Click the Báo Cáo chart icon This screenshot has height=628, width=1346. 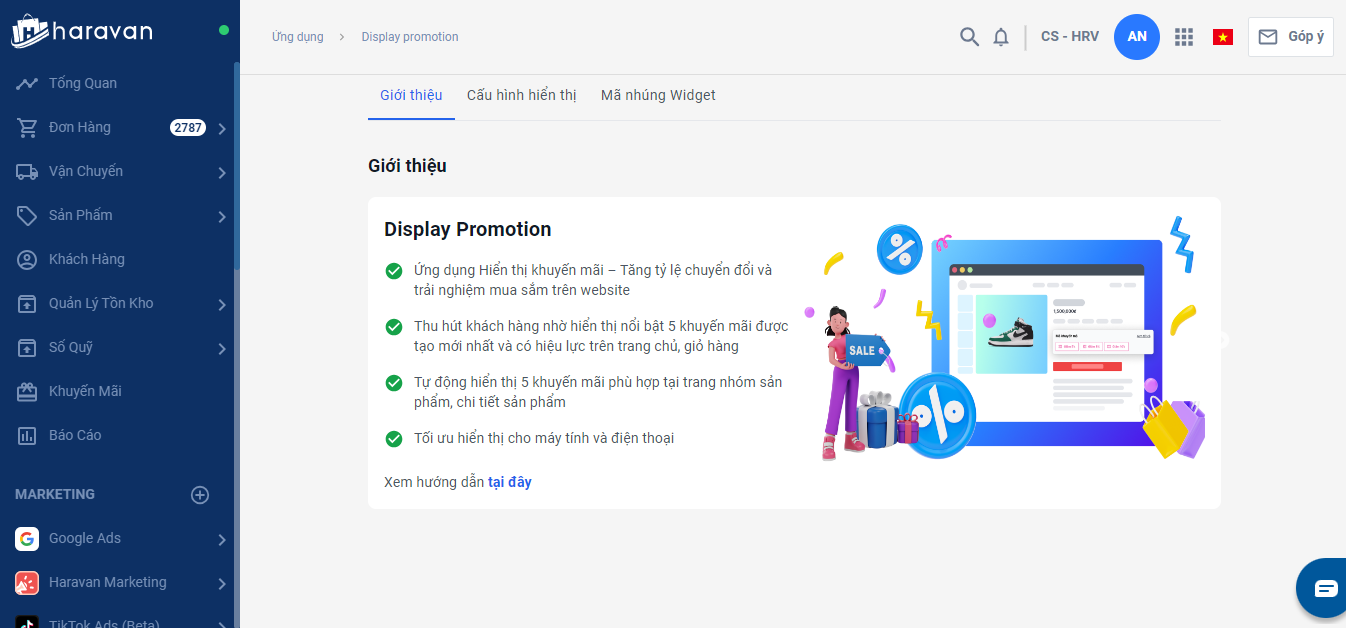click(x=27, y=435)
